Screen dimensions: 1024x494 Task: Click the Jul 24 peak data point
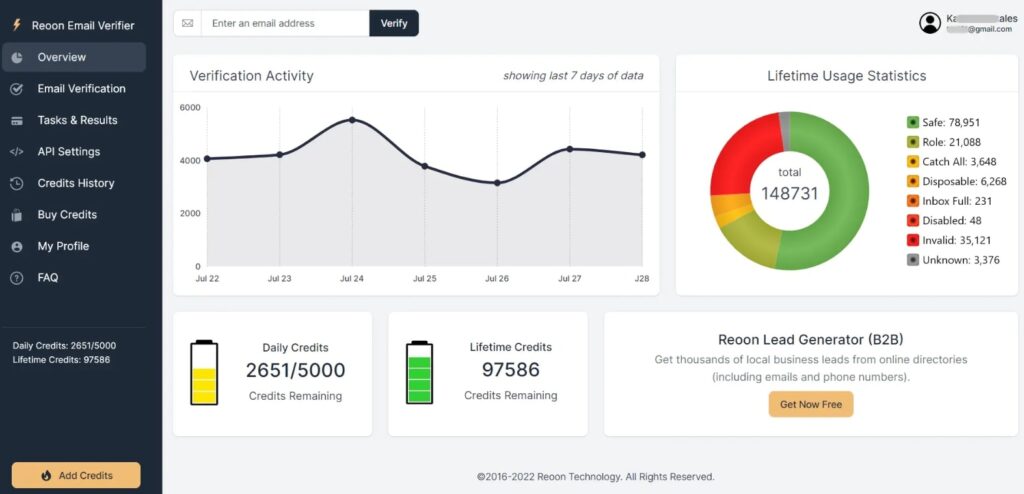click(352, 120)
